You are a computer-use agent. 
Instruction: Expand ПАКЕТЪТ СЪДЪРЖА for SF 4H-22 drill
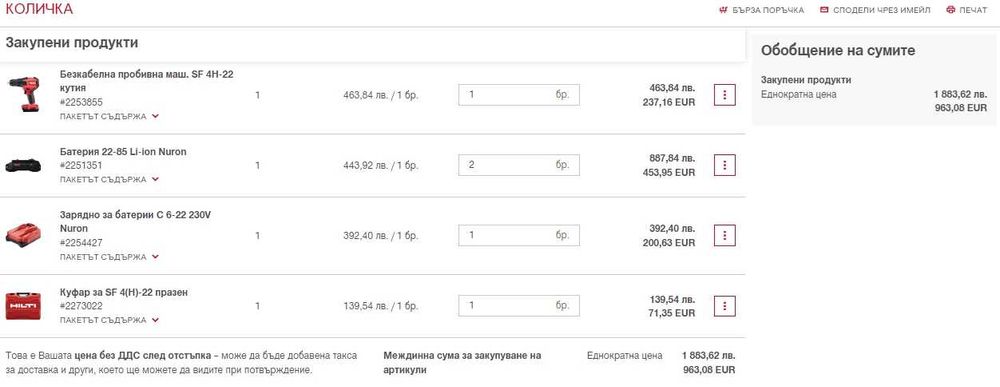(x=109, y=117)
